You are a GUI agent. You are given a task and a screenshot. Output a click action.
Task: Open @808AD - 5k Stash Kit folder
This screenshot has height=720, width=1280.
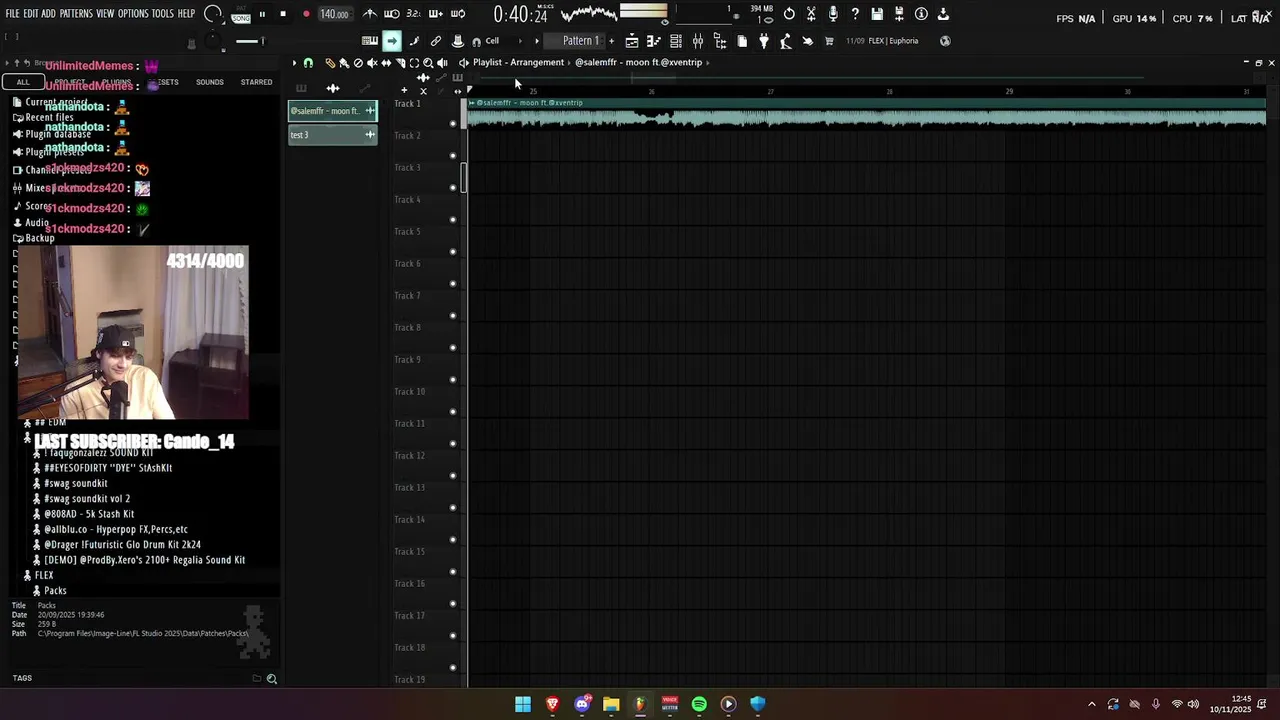pyautogui.click(x=89, y=514)
